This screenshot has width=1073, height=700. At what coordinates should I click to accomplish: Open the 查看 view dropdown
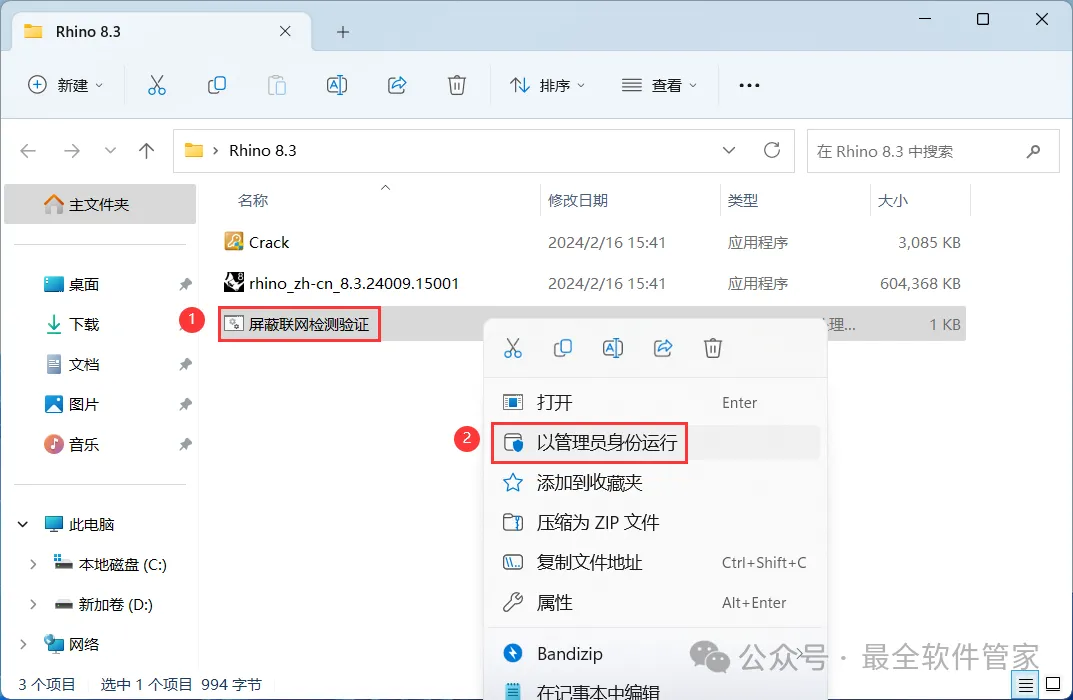click(659, 85)
